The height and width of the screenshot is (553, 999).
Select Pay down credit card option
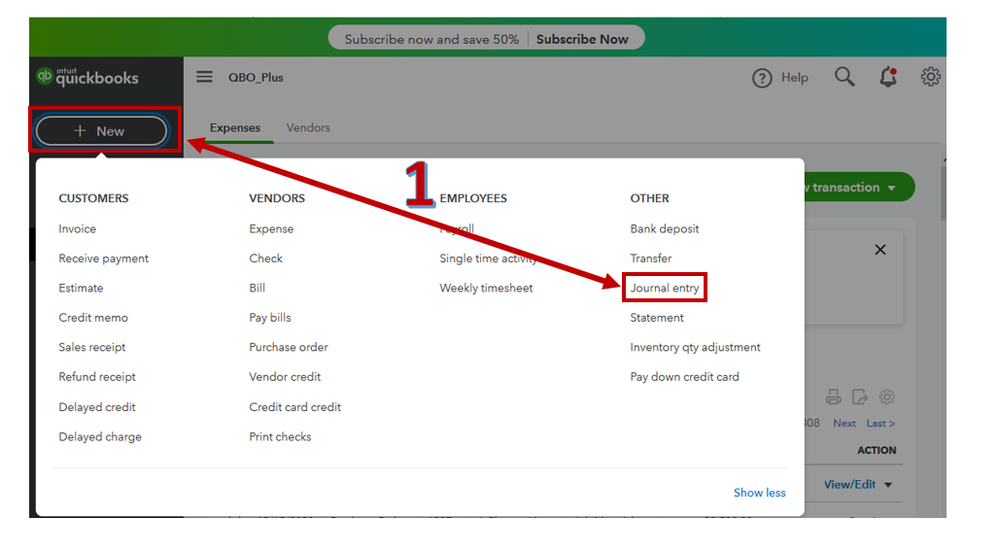pyautogui.click(x=684, y=377)
